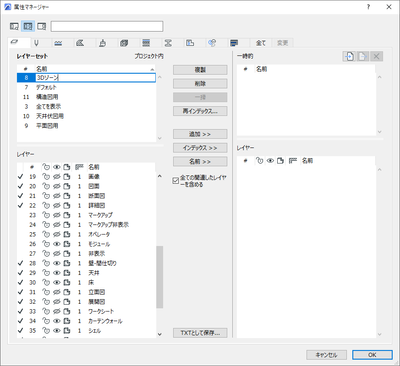Click the 再インデックス... button
Viewport: 400px width, 366px height.
[x=200, y=111]
